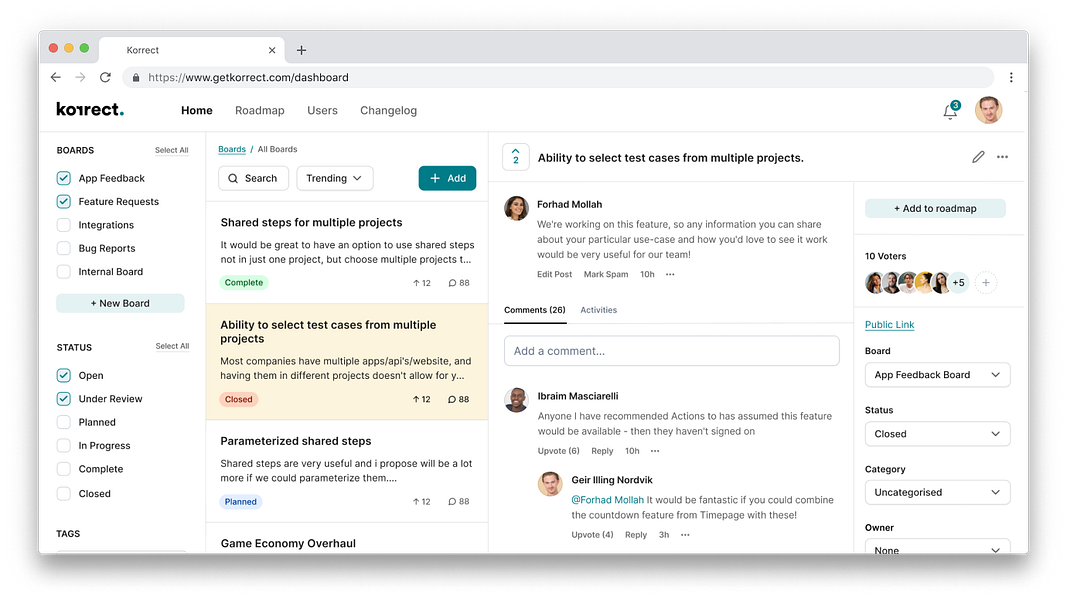This screenshot has height=600, width=1067.
Task: Show the +5 additional voters
Action: click(x=958, y=282)
